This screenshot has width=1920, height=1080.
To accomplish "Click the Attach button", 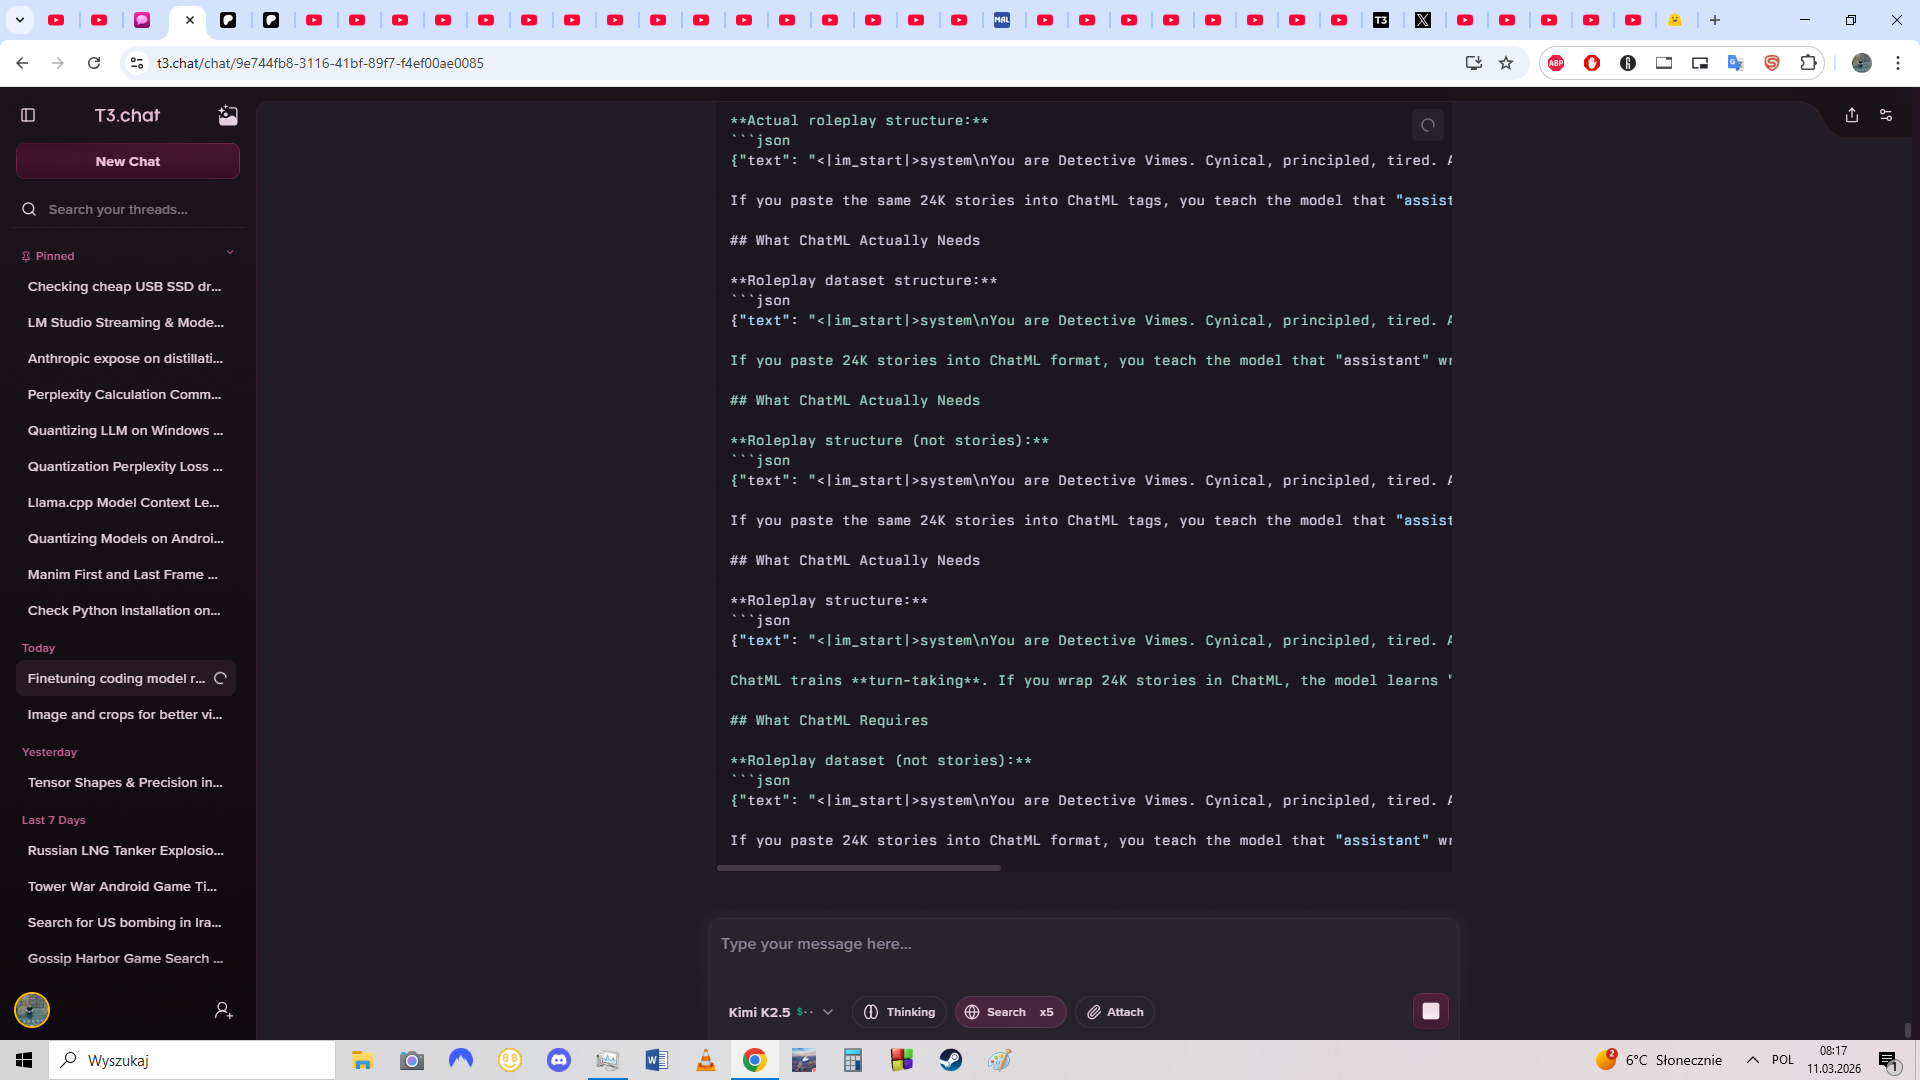I will [1115, 1012].
